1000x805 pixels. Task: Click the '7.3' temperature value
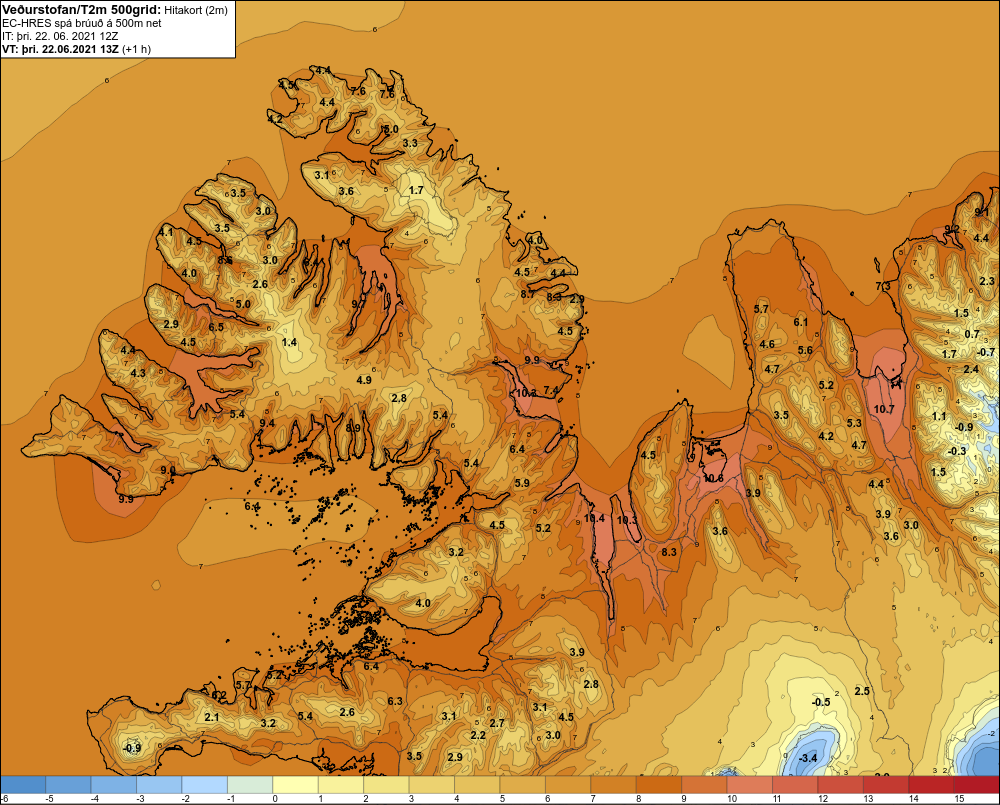pyautogui.click(x=883, y=286)
